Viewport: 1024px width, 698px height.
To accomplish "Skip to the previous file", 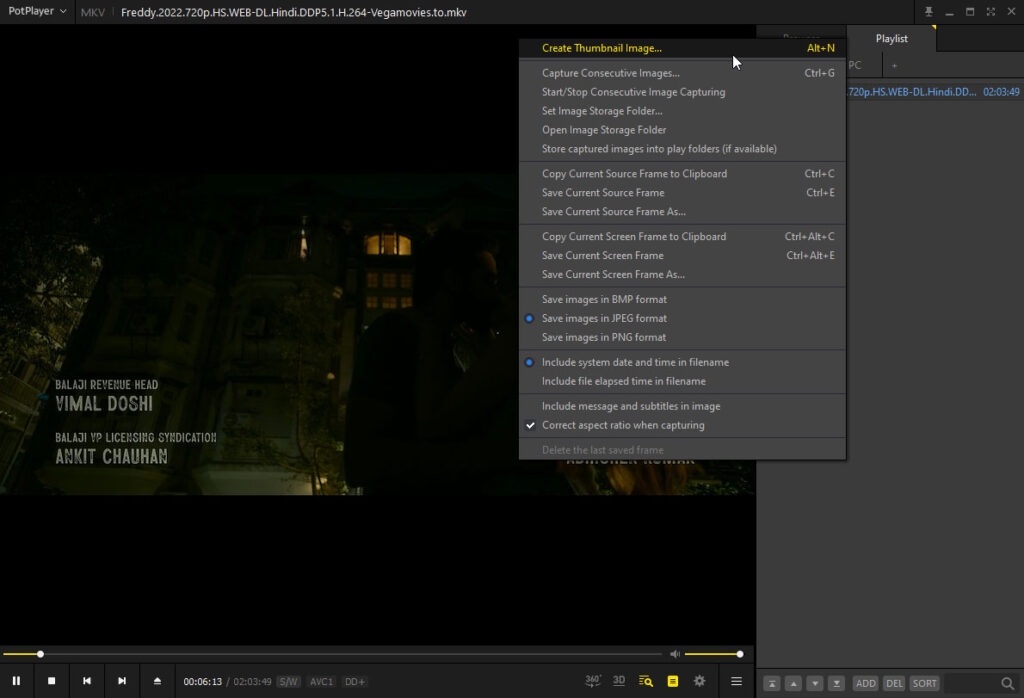I will pyautogui.click(x=87, y=681).
